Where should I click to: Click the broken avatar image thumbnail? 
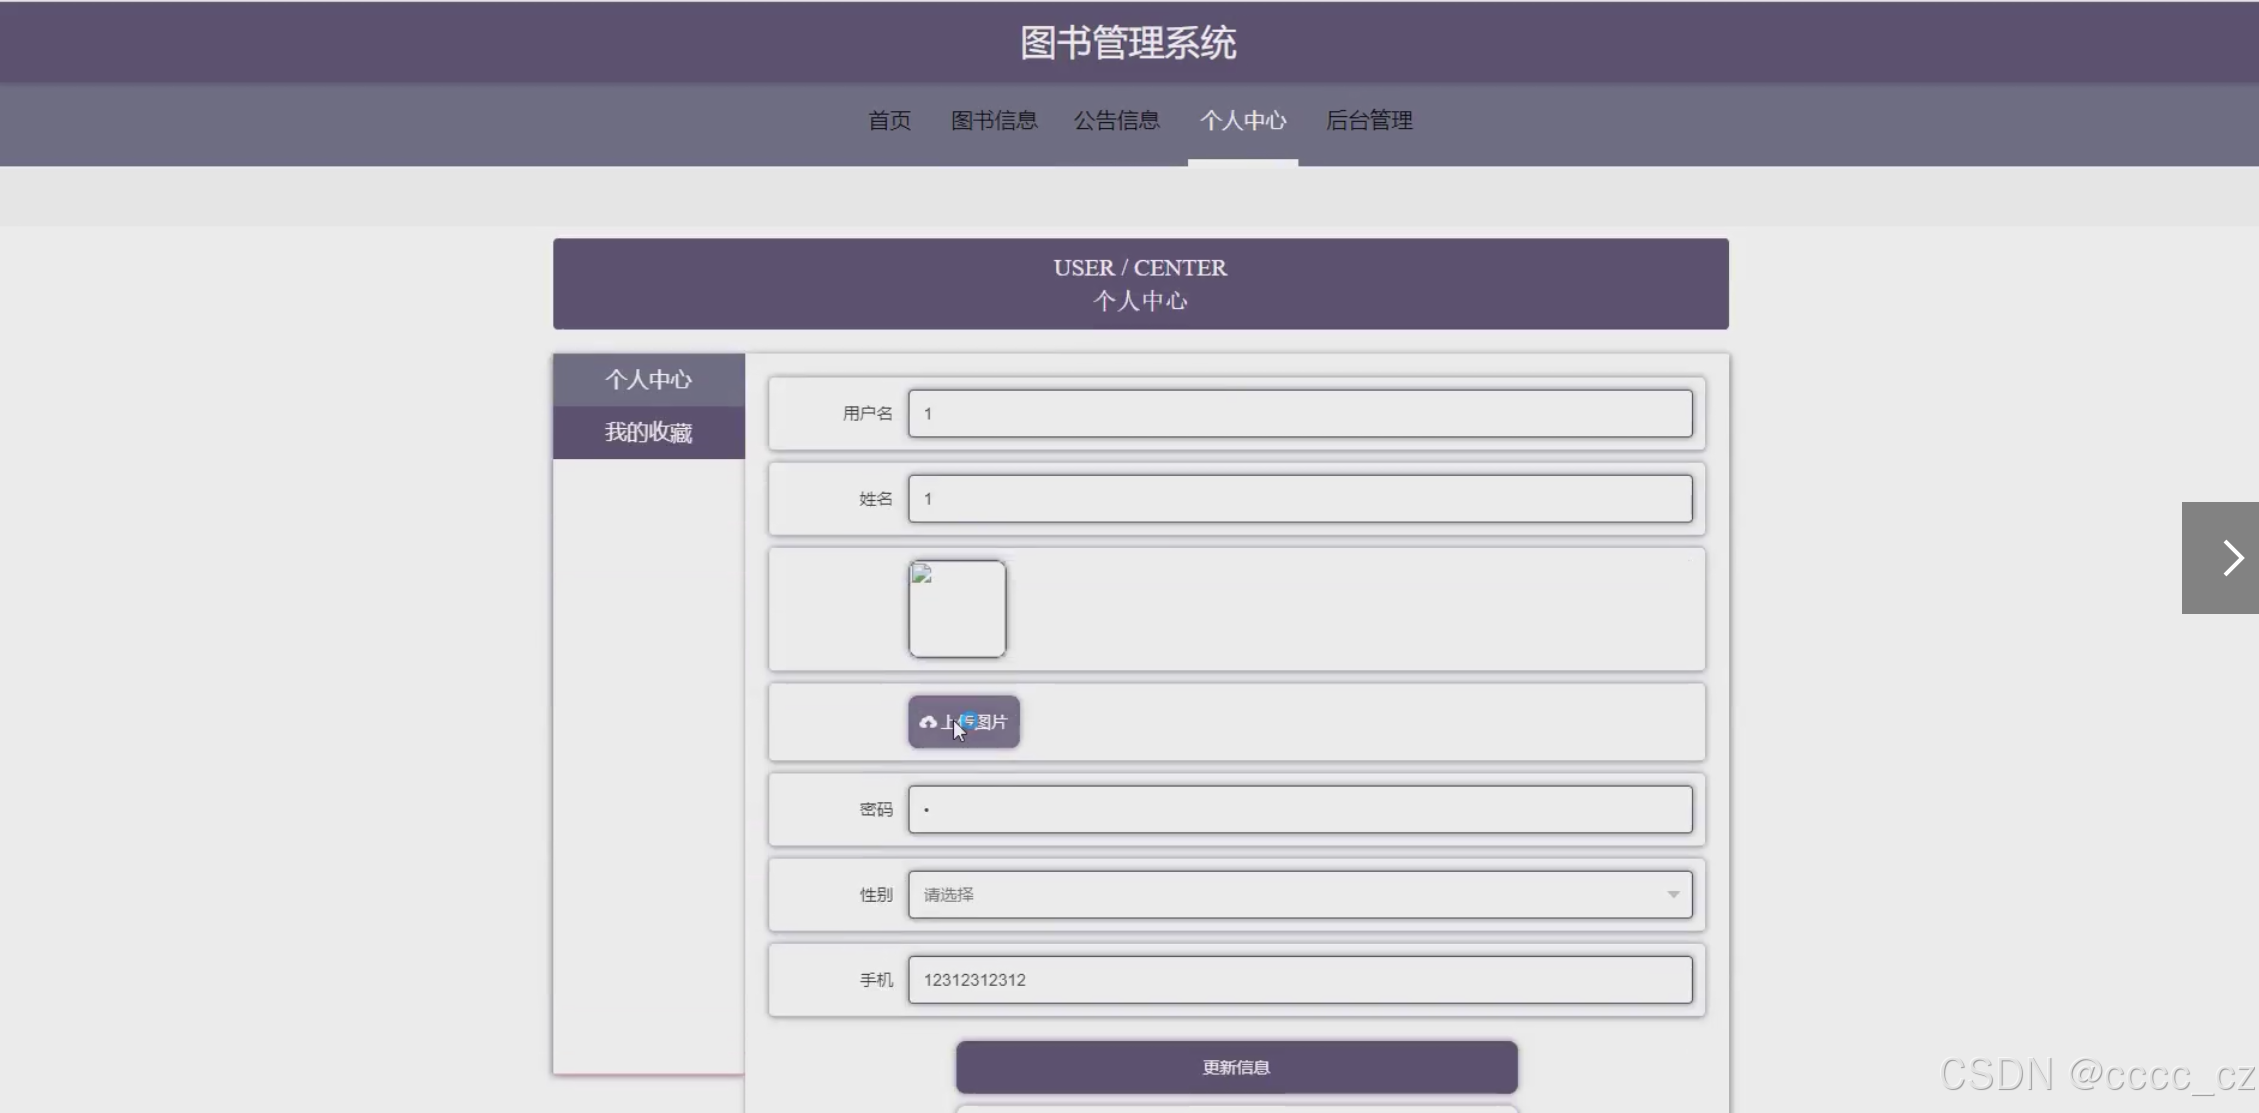point(957,609)
